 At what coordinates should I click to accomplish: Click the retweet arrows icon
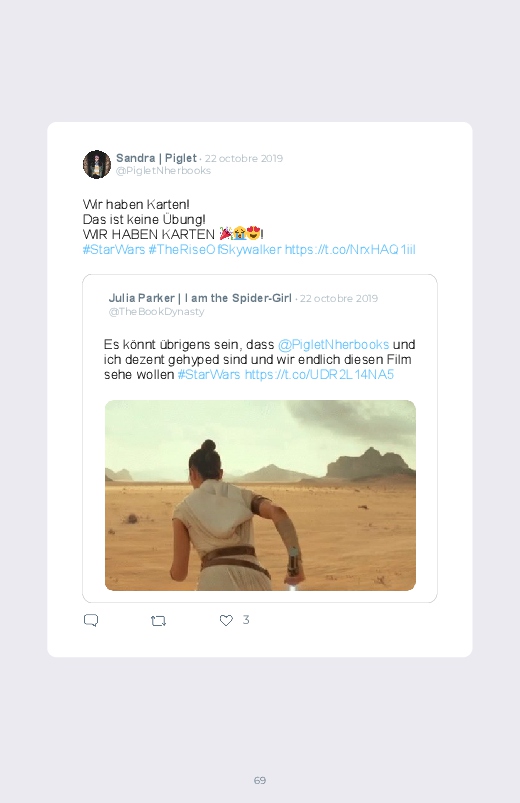(x=158, y=621)
